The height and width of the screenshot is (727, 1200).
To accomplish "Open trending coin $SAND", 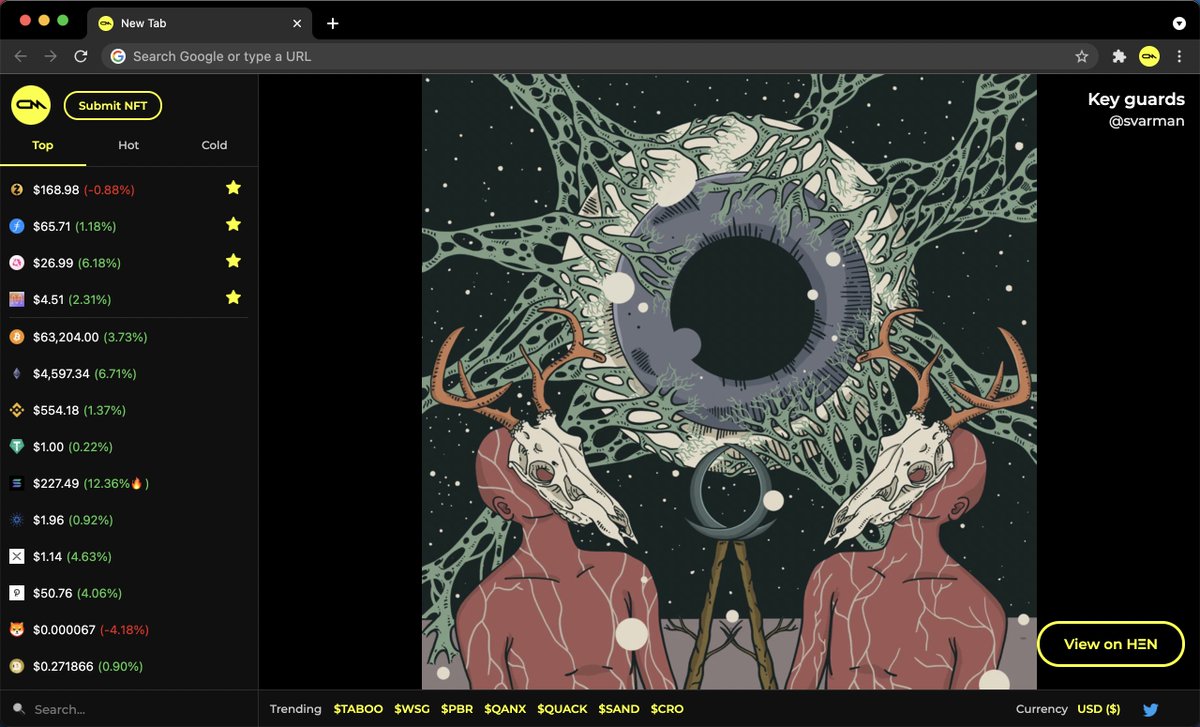I will [619, 709].
